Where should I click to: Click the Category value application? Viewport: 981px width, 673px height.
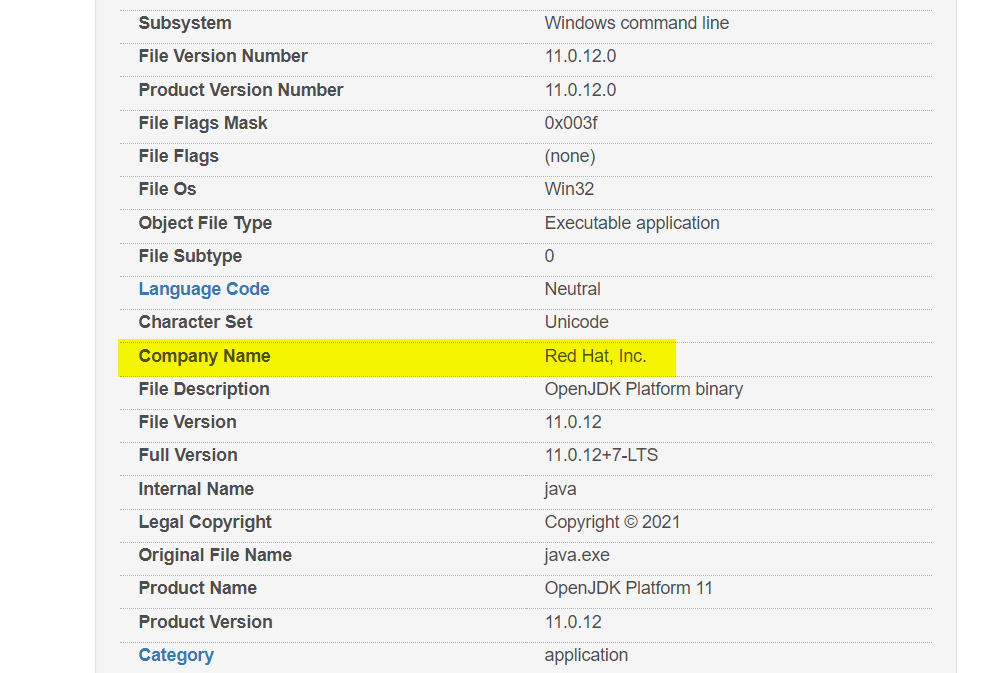coord(586,655)
